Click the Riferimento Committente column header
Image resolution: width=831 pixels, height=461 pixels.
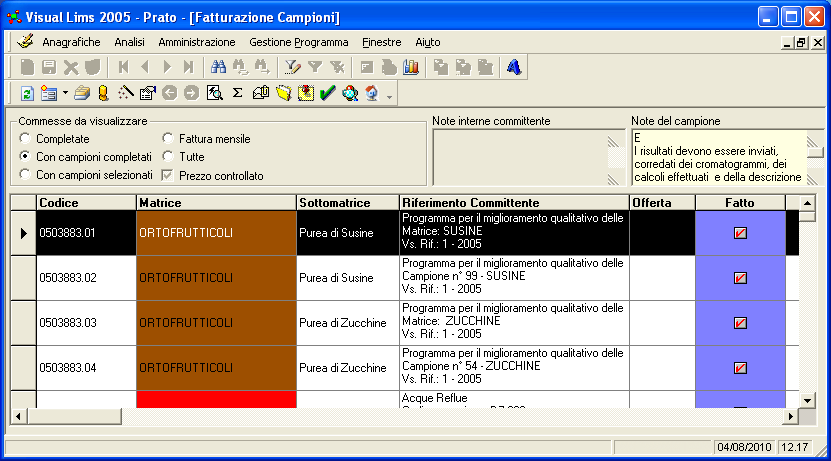coord(514,202)
